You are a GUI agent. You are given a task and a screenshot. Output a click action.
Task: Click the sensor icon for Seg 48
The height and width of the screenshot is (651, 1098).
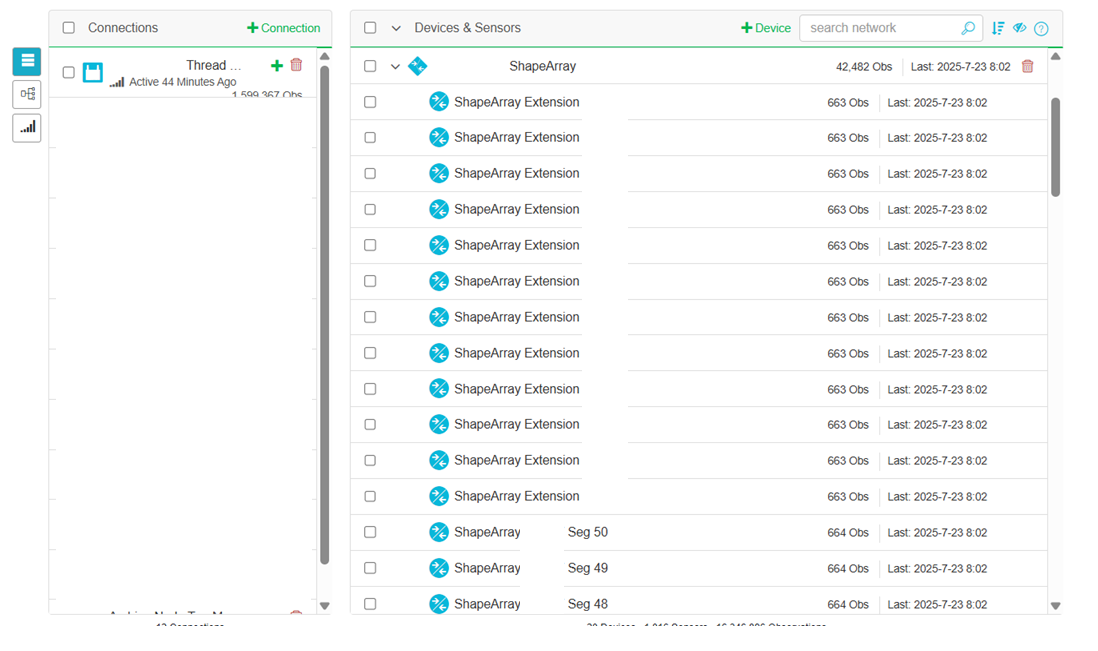(439, 603)
